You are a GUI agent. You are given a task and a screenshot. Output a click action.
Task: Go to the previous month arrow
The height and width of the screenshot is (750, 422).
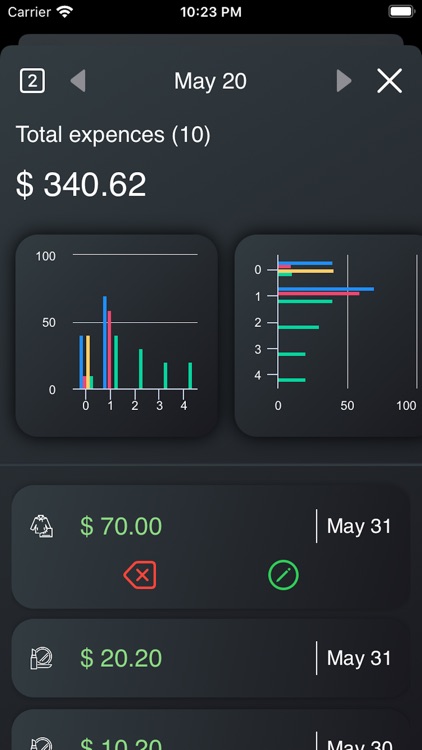78,81
